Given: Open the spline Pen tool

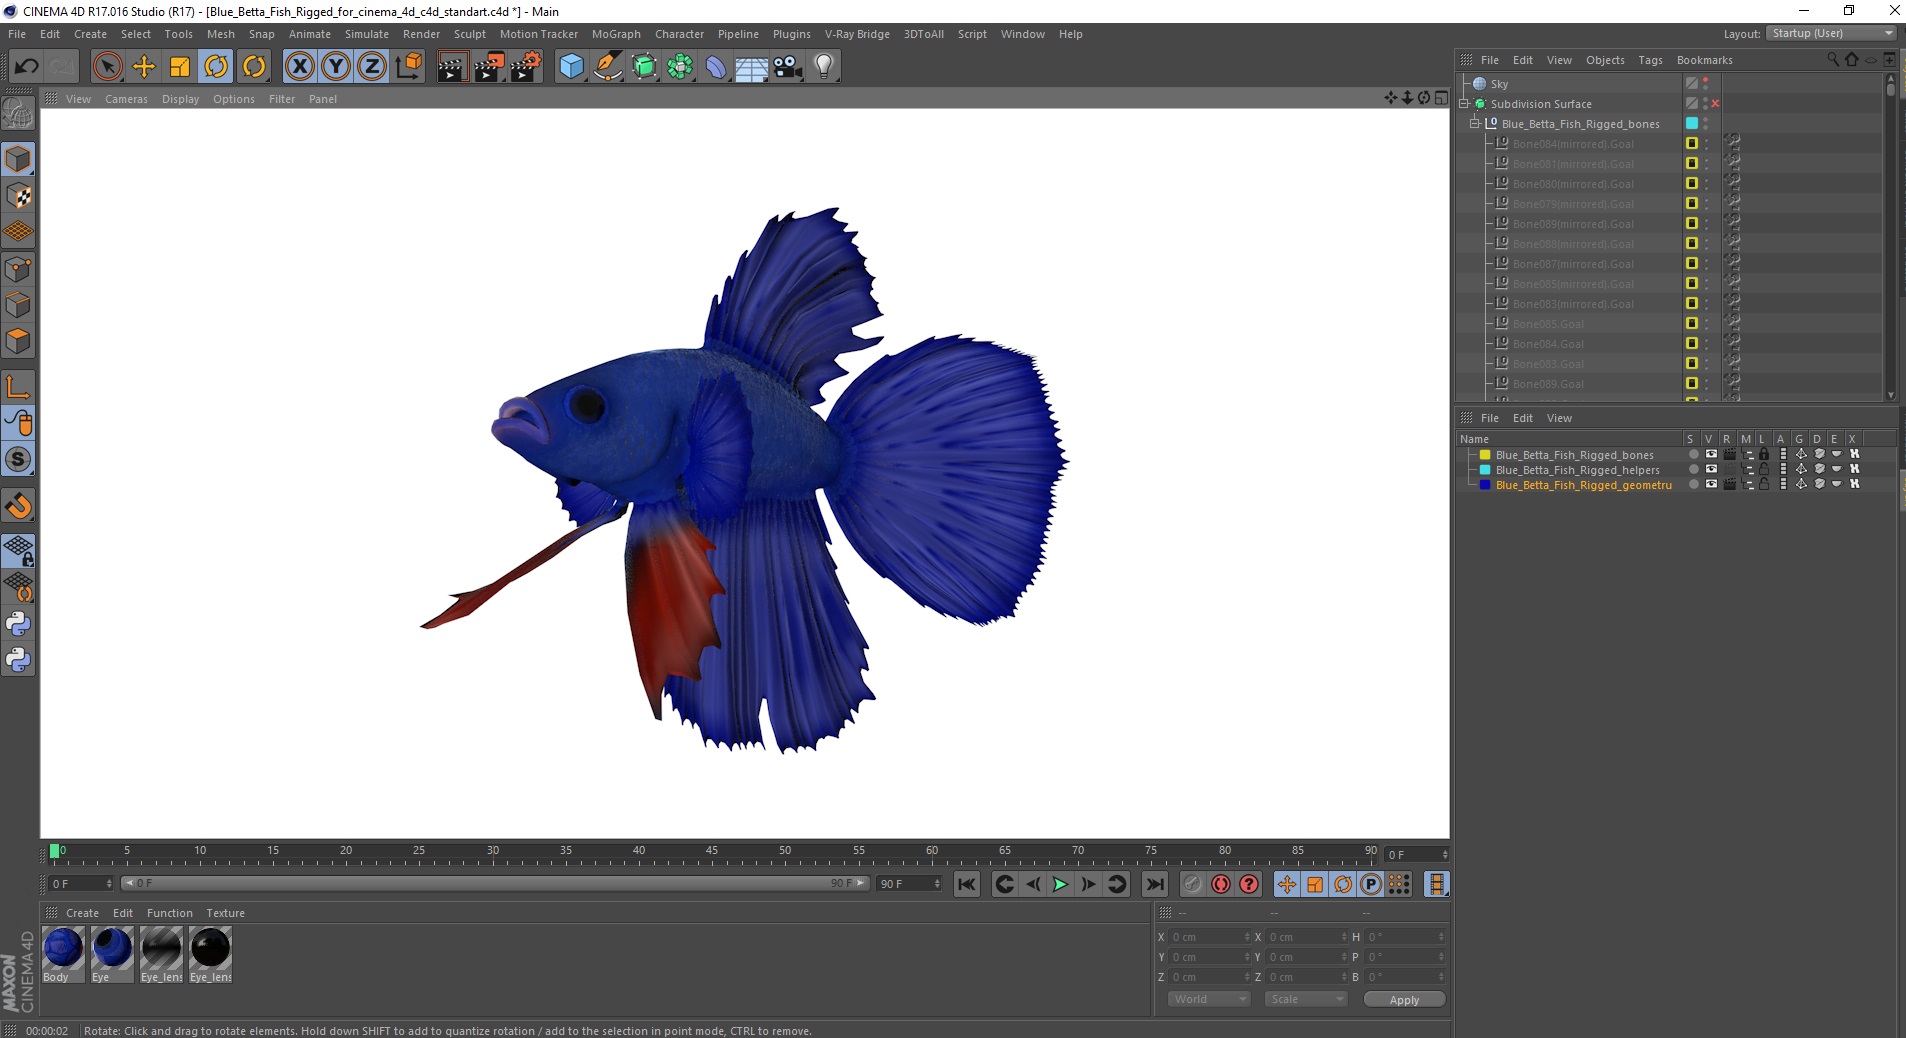Looking at the screenshot, I should point(608,67).
